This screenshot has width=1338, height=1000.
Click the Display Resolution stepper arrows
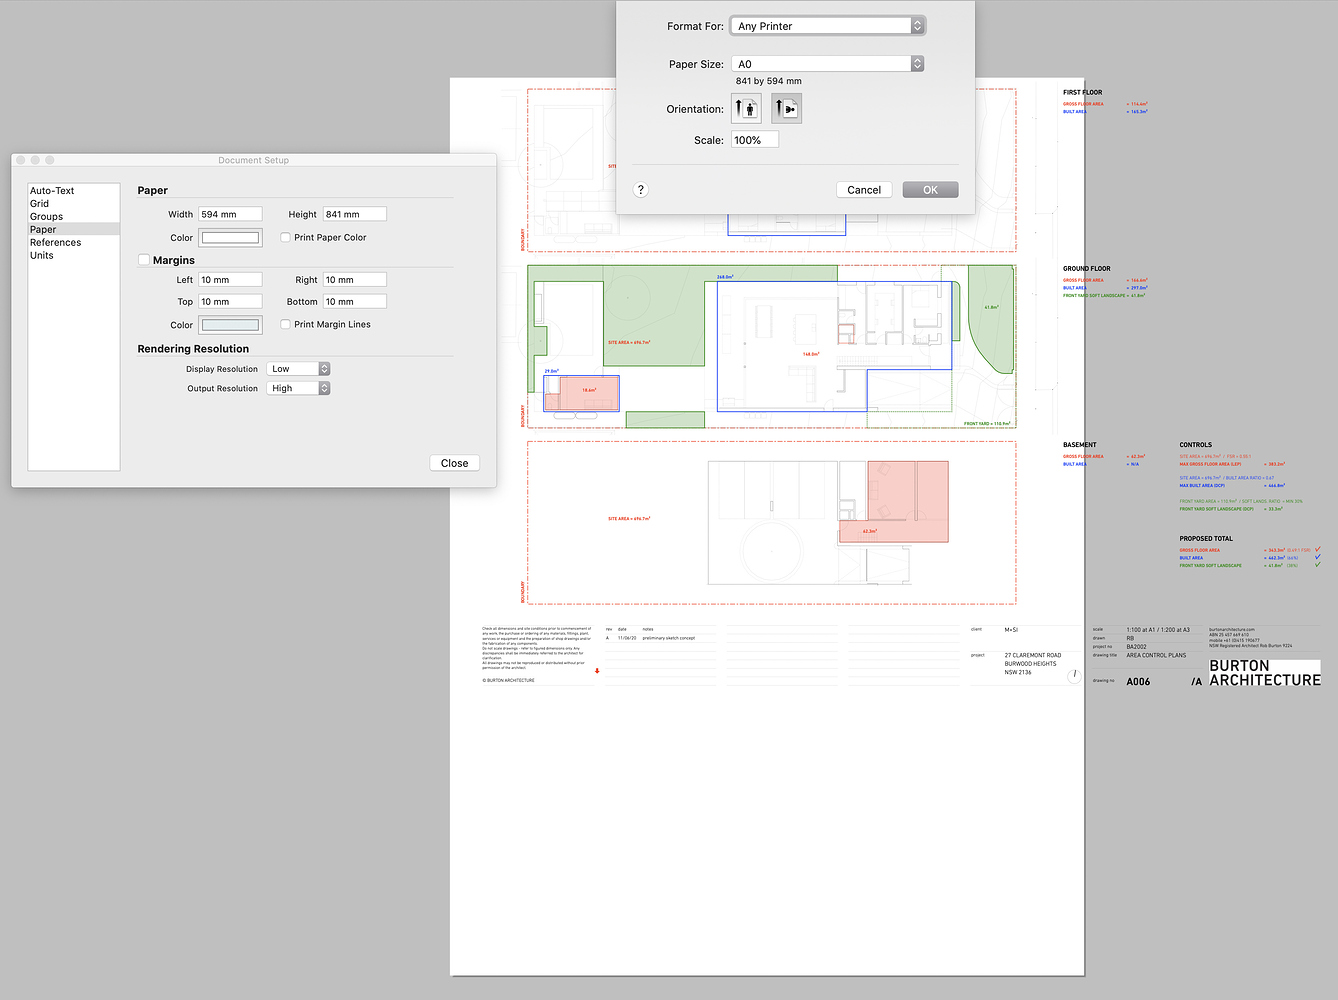pos(323,368)
